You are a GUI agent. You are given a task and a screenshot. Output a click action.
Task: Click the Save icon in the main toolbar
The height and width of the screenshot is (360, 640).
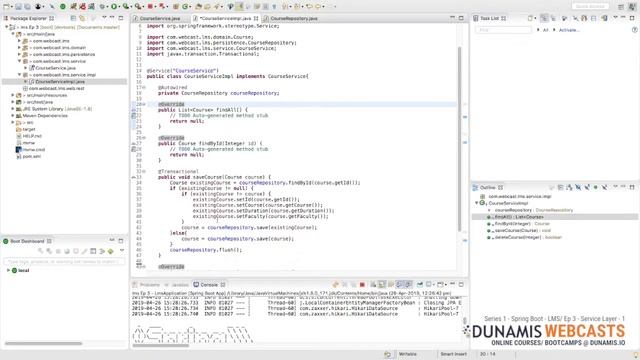point(18,7)
